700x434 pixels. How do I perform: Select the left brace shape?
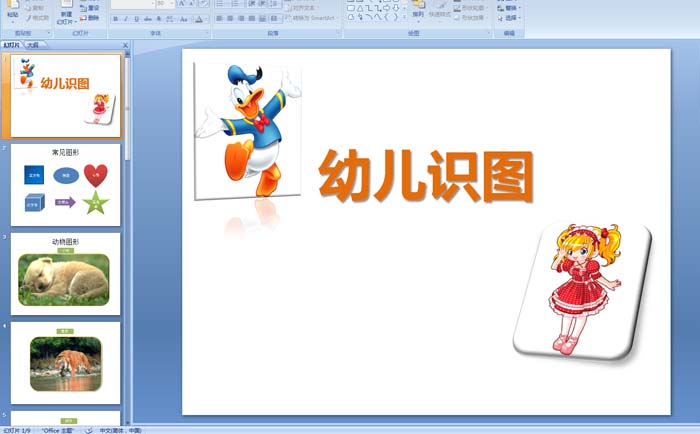coord(387,17)
